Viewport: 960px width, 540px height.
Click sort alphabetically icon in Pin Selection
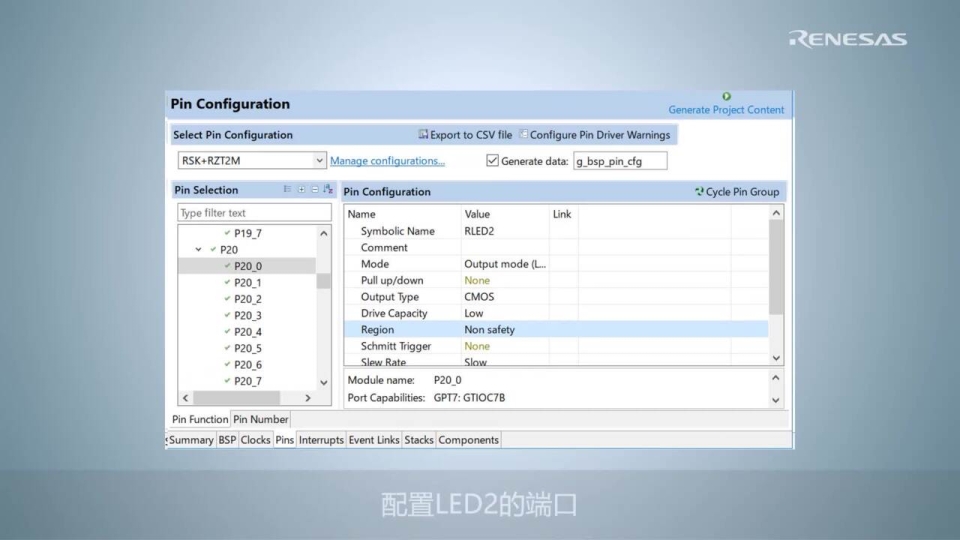pyautogui.click(x=328, y=189)
